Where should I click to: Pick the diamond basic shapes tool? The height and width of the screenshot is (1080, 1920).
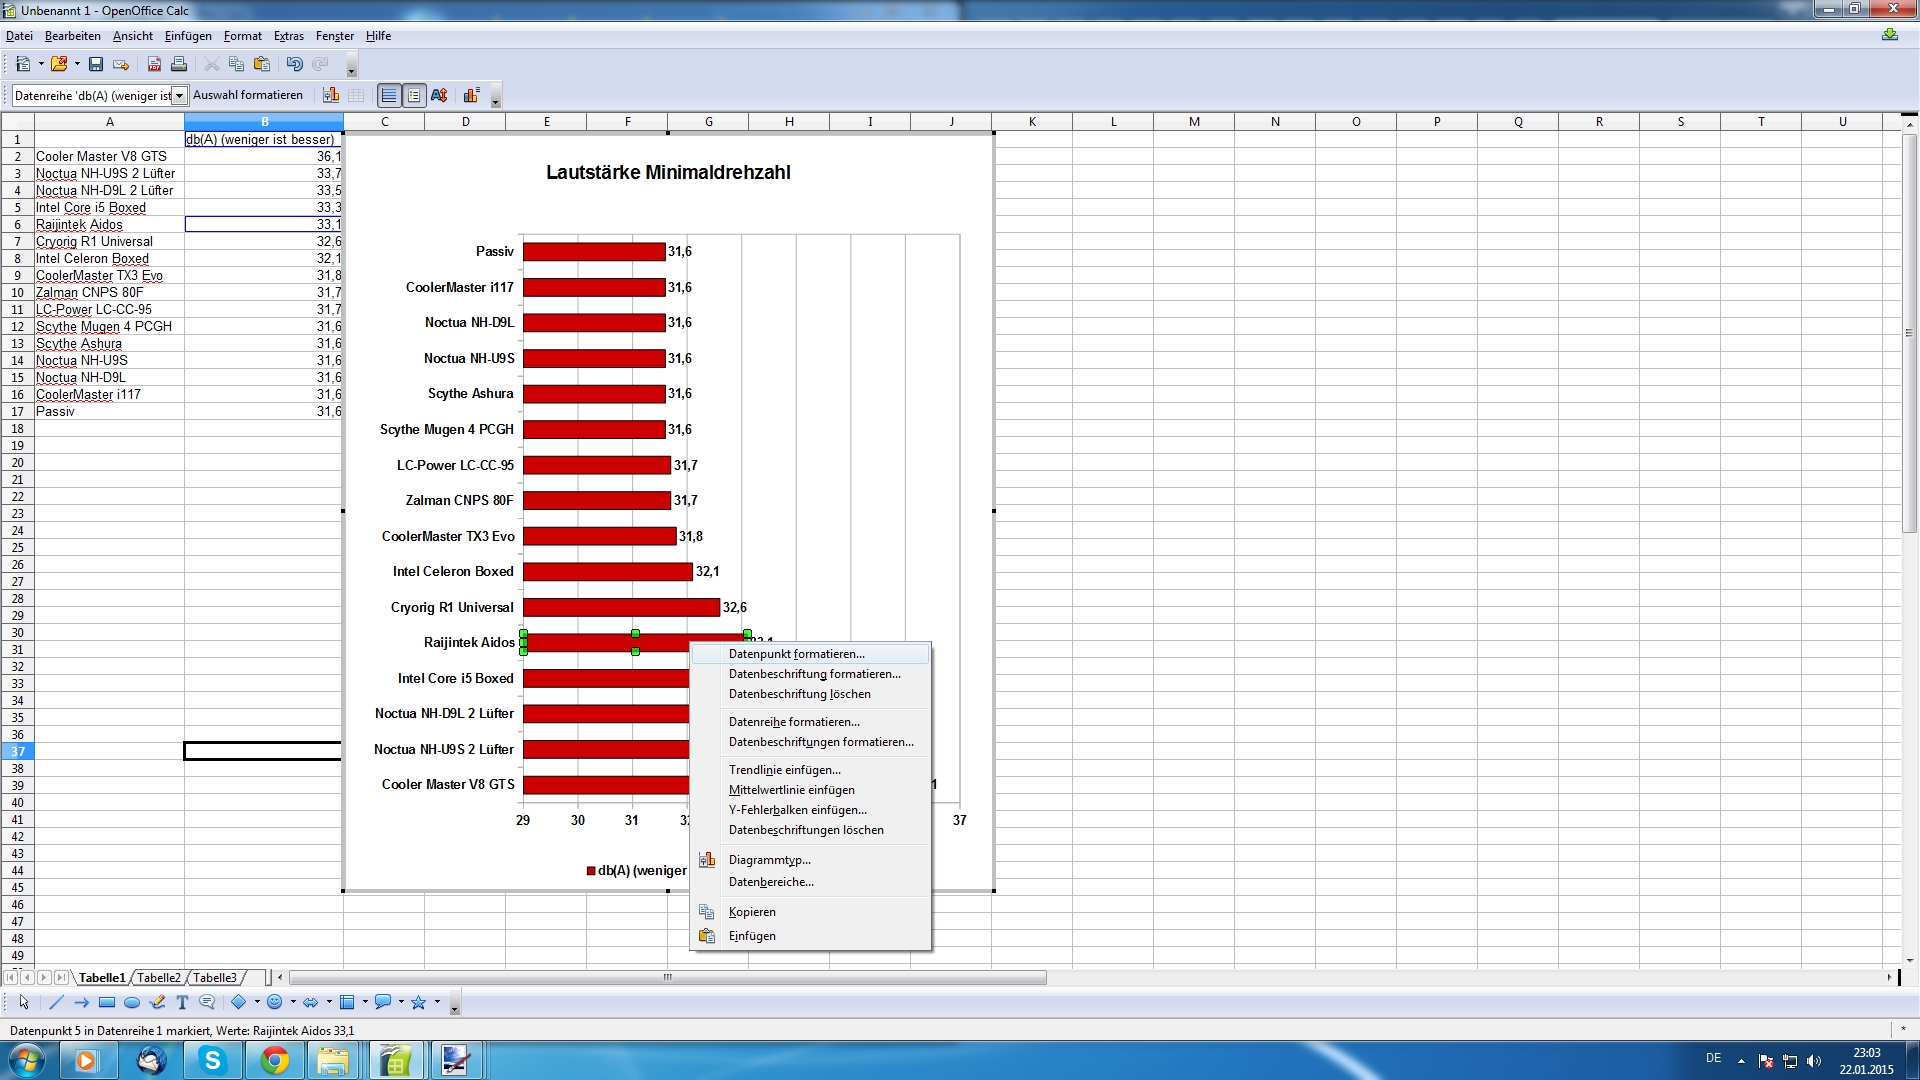239,1002
